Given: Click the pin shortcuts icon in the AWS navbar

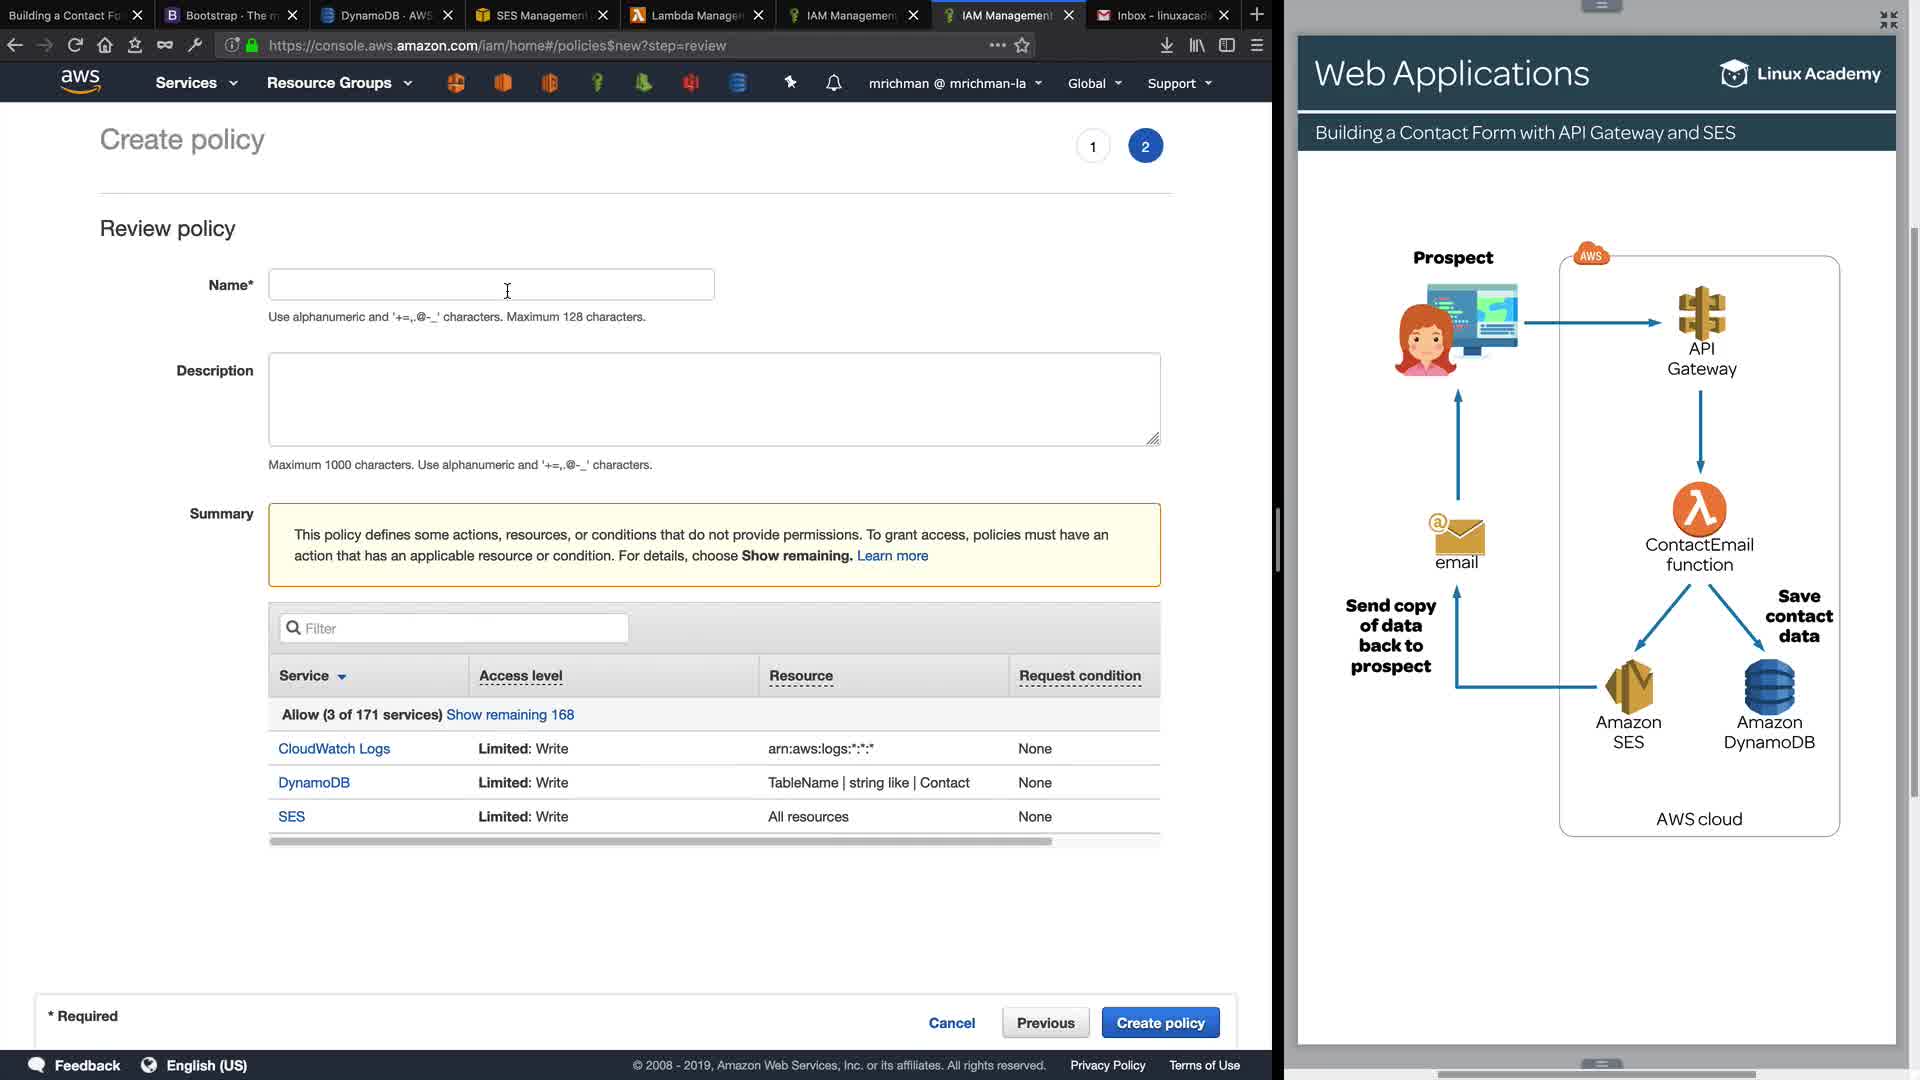Looking at the screenshot, I should click(x=790, y=83).
